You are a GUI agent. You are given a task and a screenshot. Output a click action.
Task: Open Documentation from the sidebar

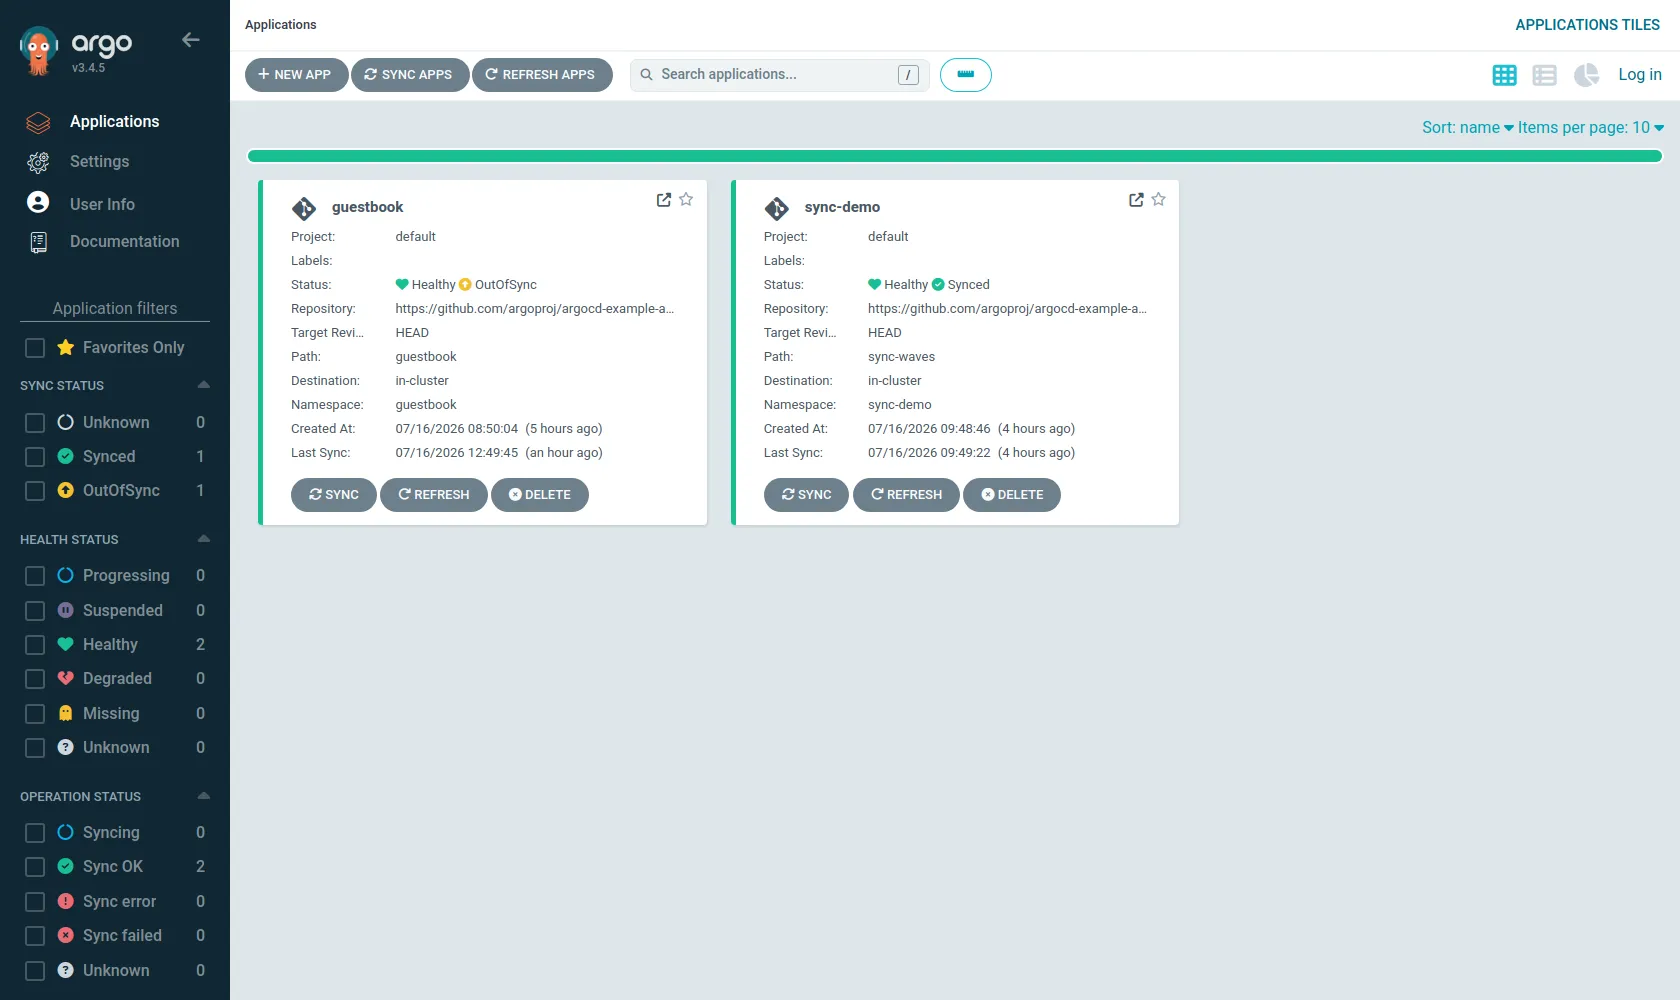[x=124, y=242]
